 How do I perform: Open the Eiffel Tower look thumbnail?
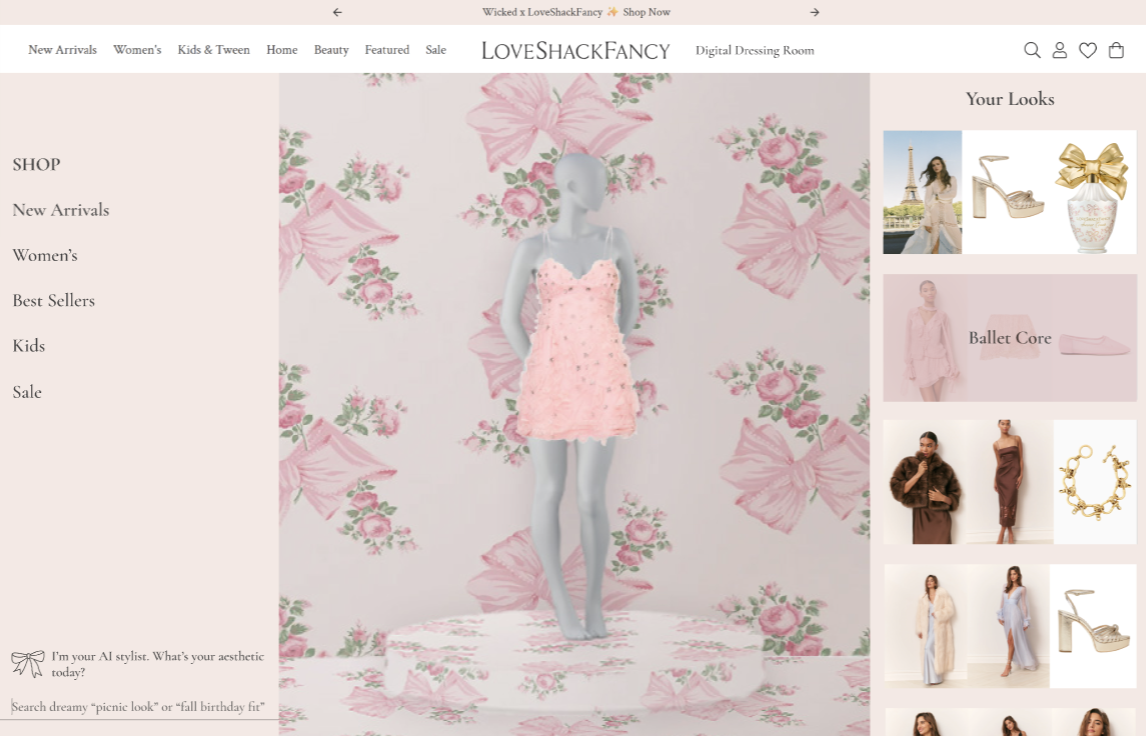(x=922, y=192)
